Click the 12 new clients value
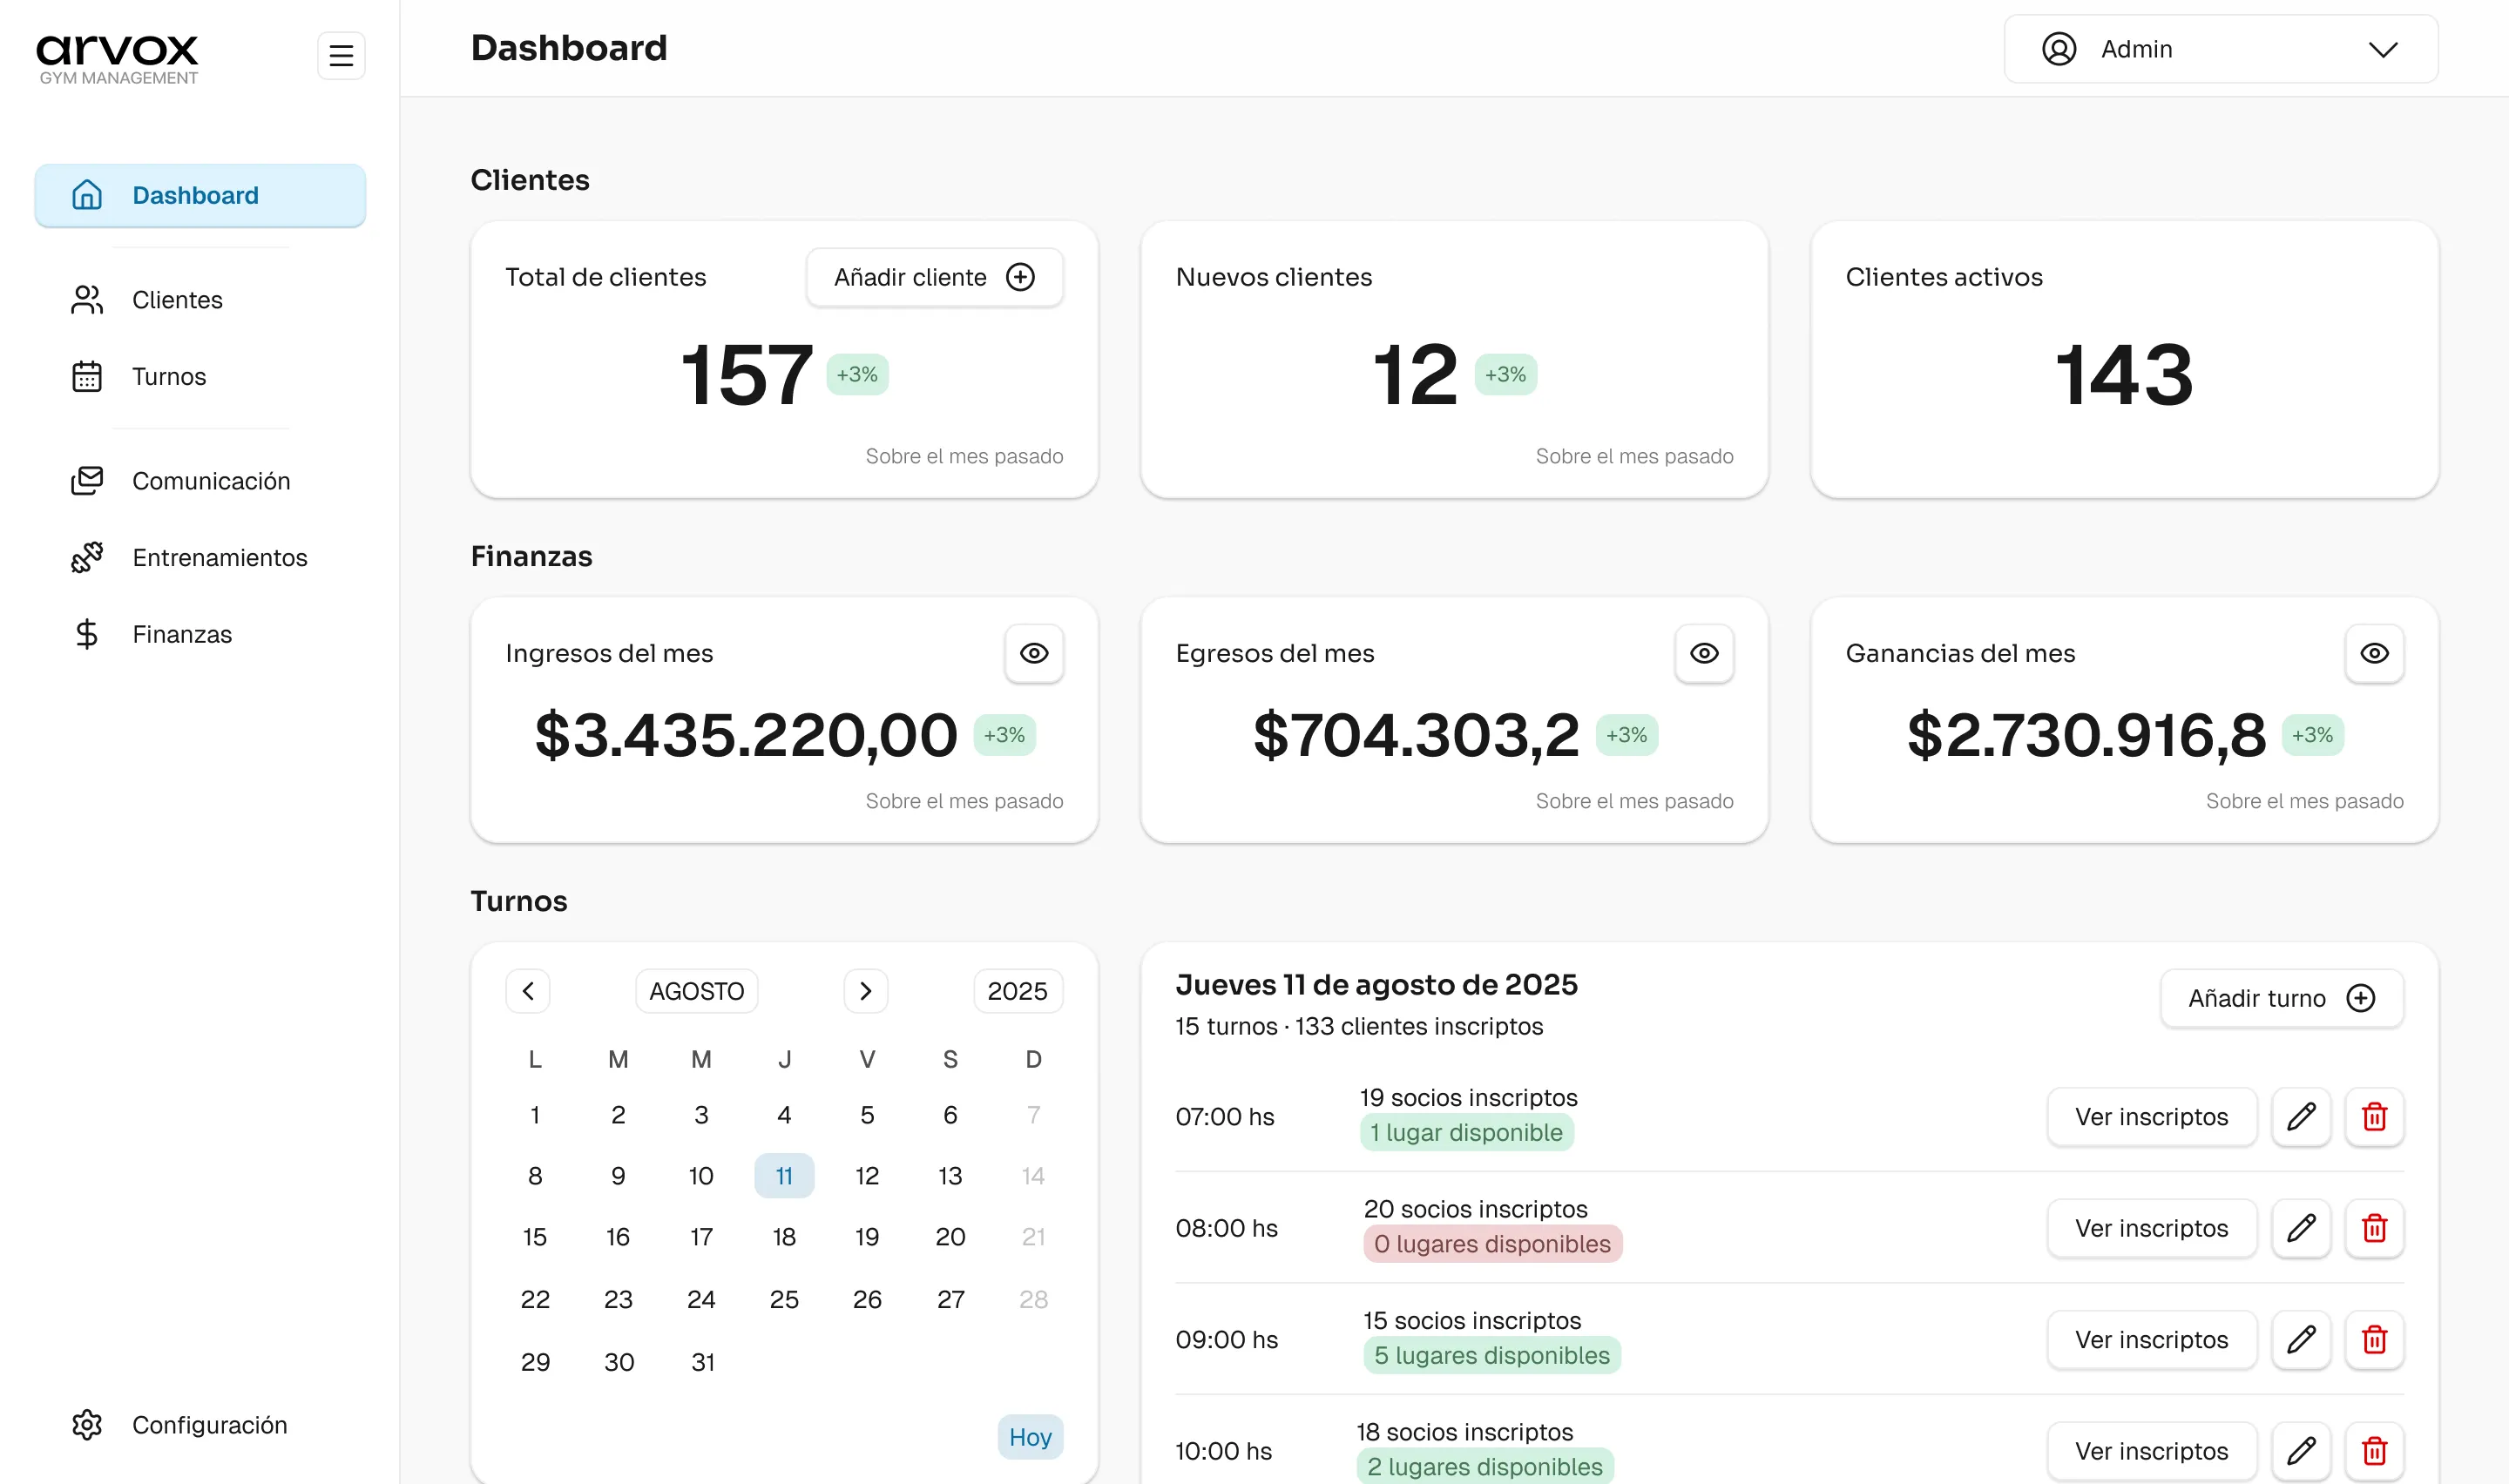The width and height of the screenshot is (2509, 1484). point(1415,375)
